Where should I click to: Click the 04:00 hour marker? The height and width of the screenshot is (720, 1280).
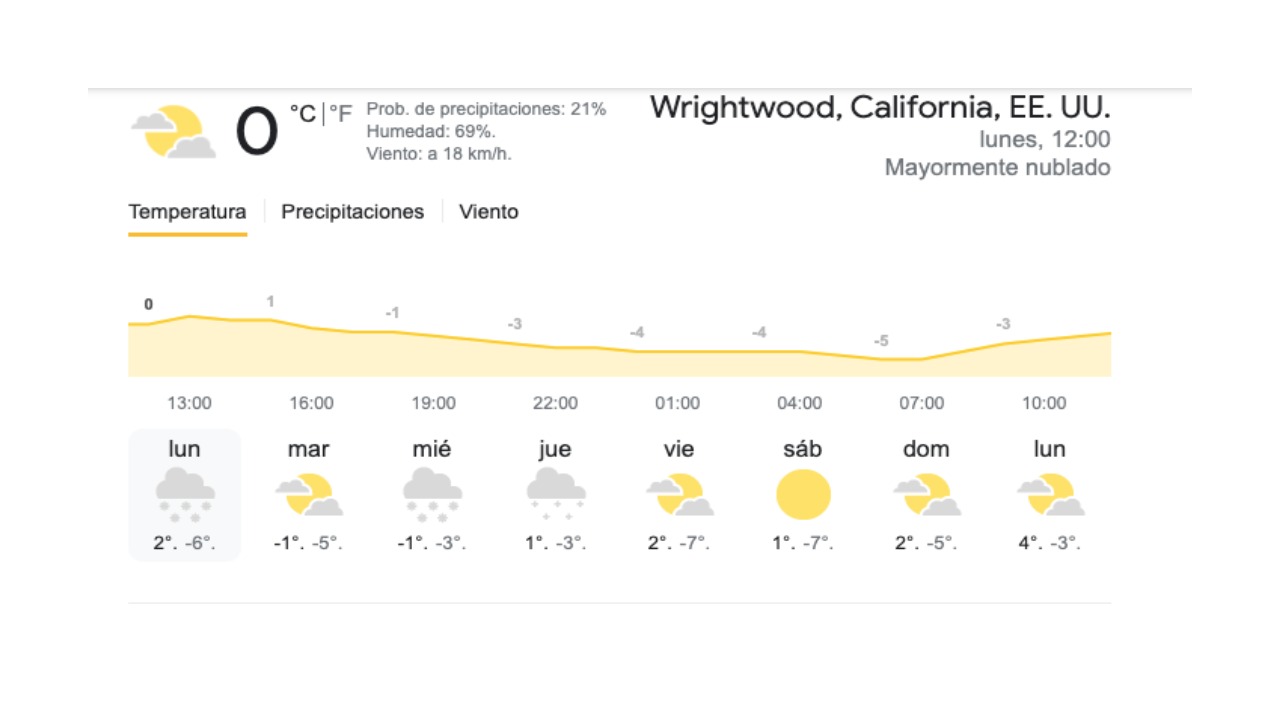pyautogui.click(x=799, y=403)
